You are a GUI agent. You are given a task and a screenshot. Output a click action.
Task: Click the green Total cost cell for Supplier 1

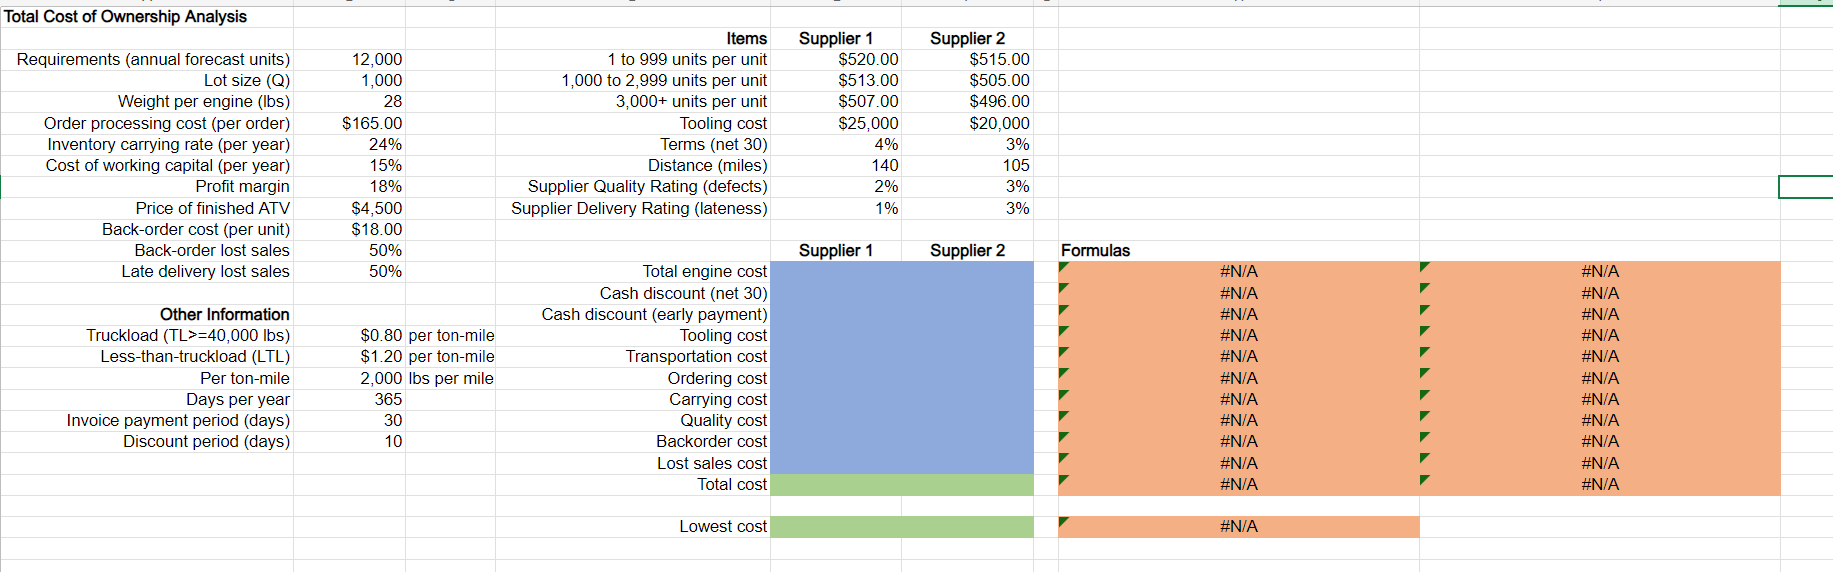[x=836, y=485]
